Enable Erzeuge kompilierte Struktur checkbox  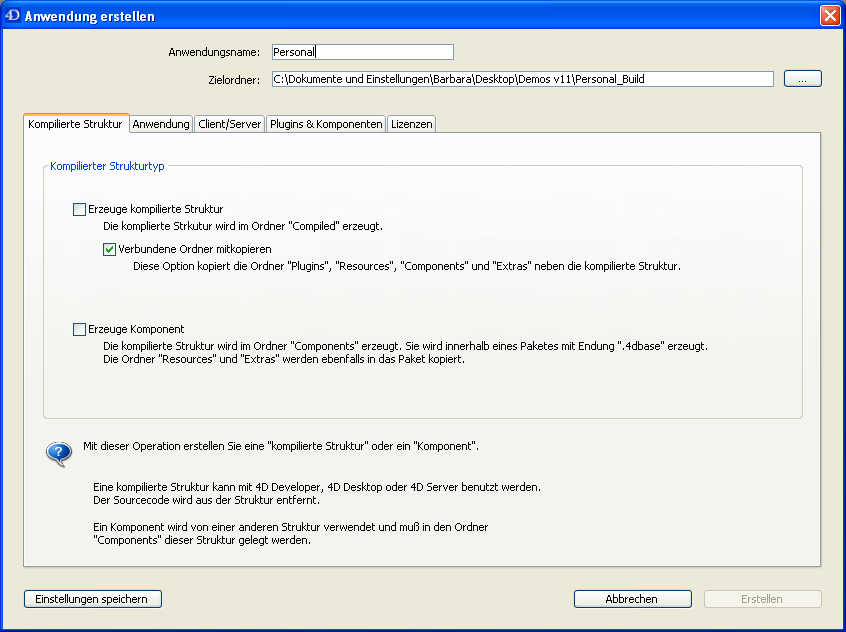(x=80, y=210)
